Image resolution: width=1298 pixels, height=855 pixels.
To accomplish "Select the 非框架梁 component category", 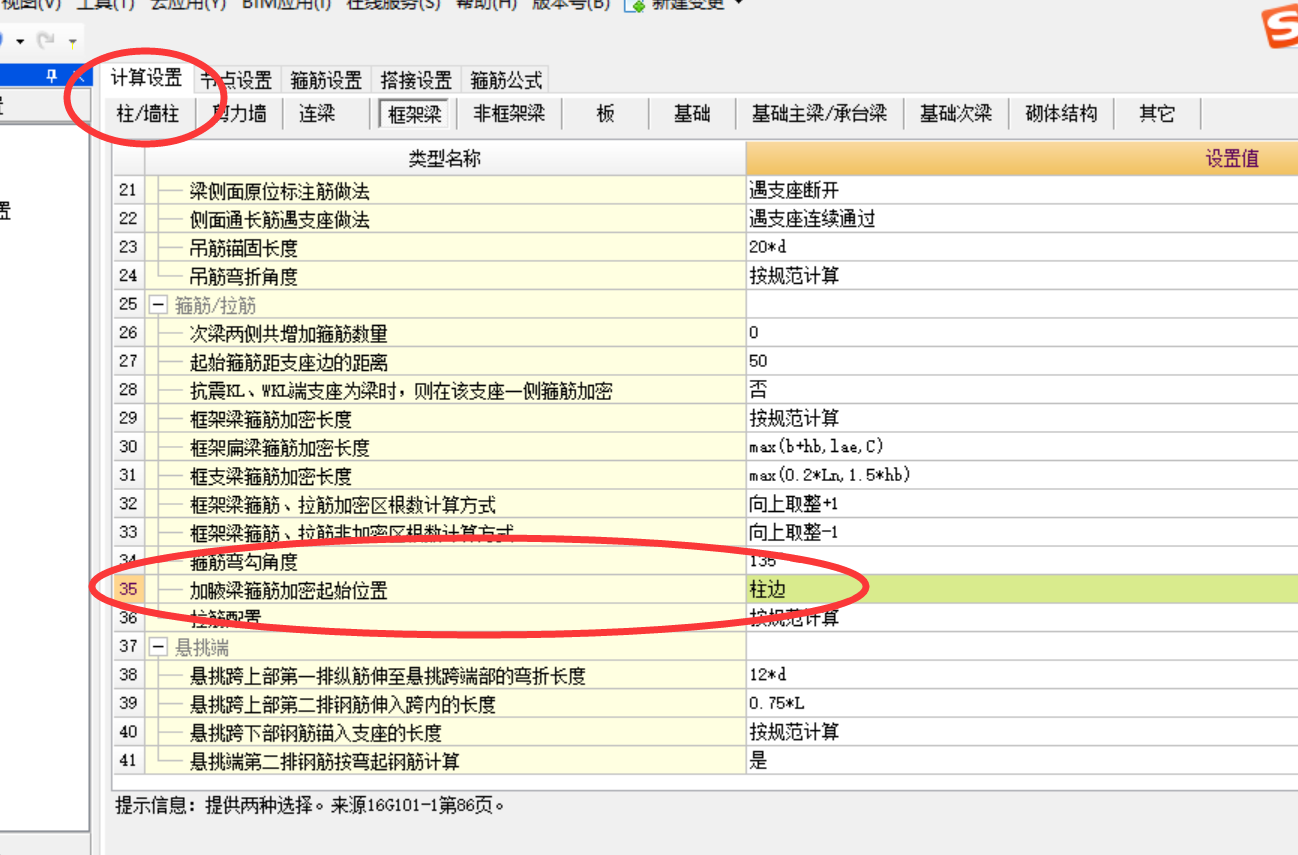I will [509, 114].
